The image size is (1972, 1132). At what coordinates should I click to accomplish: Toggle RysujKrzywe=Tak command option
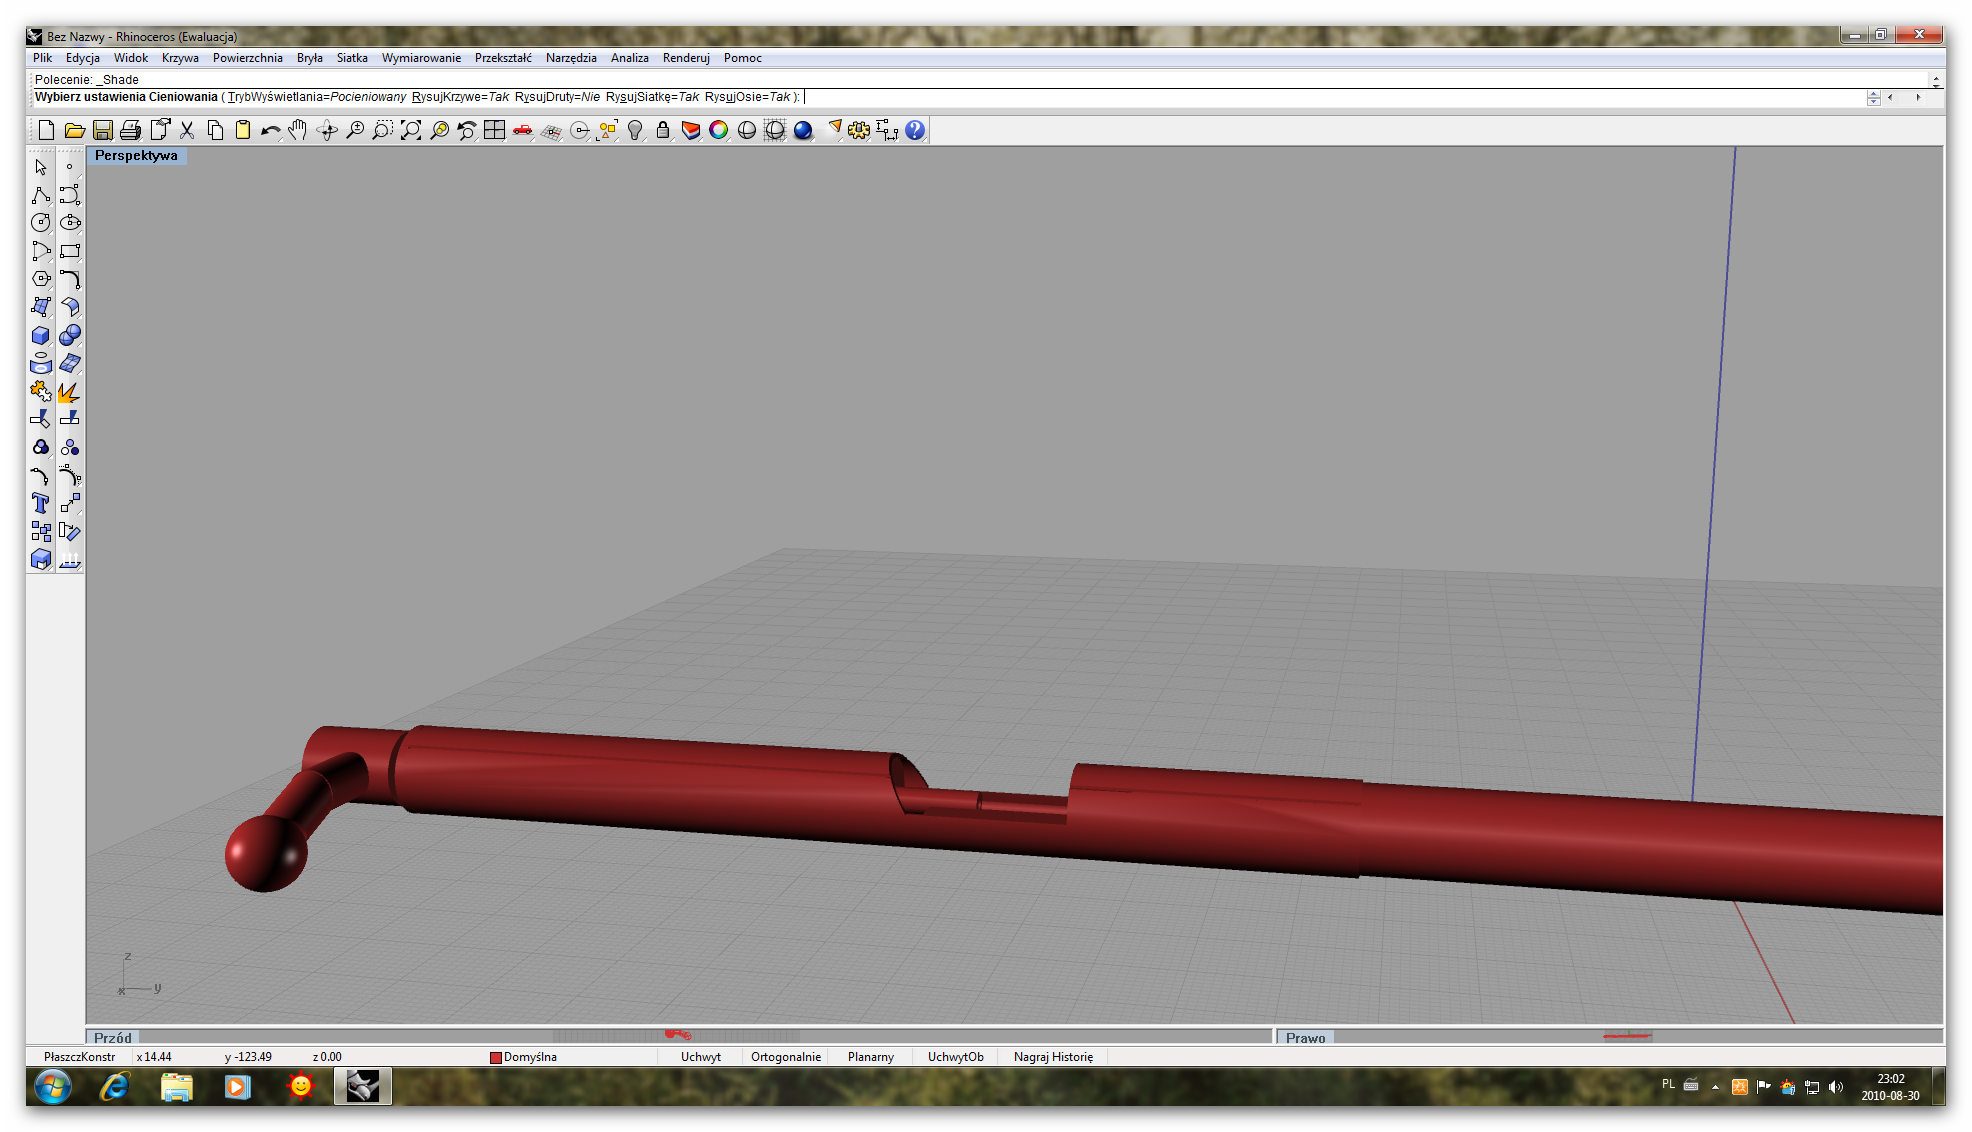460,97
